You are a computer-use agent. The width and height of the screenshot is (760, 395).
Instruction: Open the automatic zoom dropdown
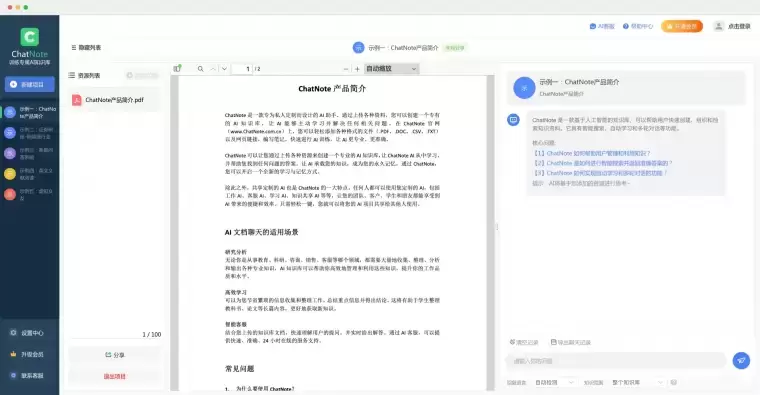(391, 69)
